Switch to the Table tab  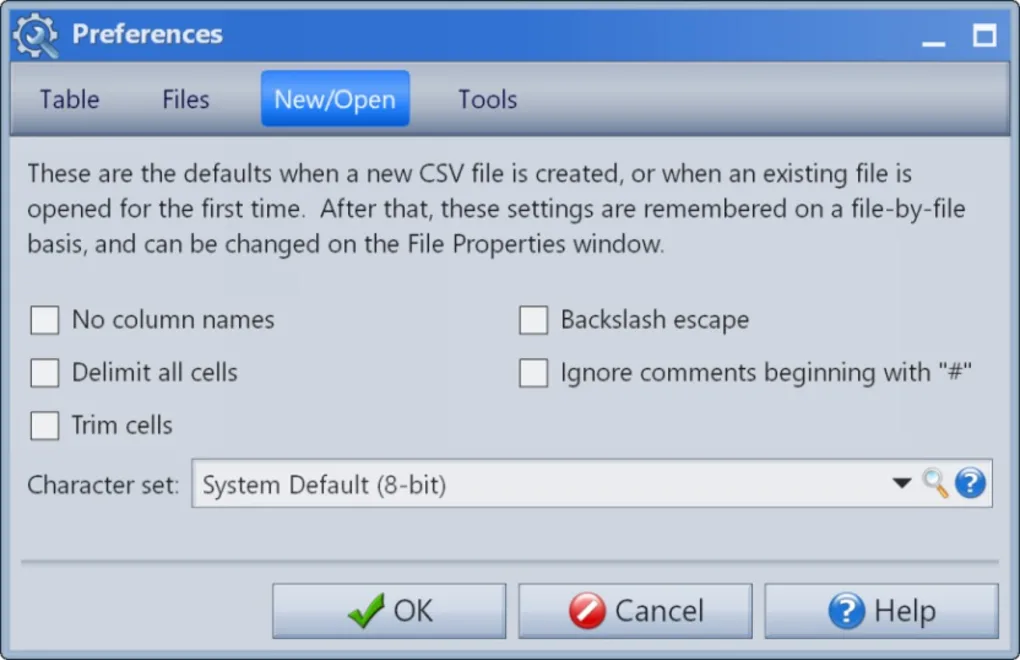pos(69,99)
